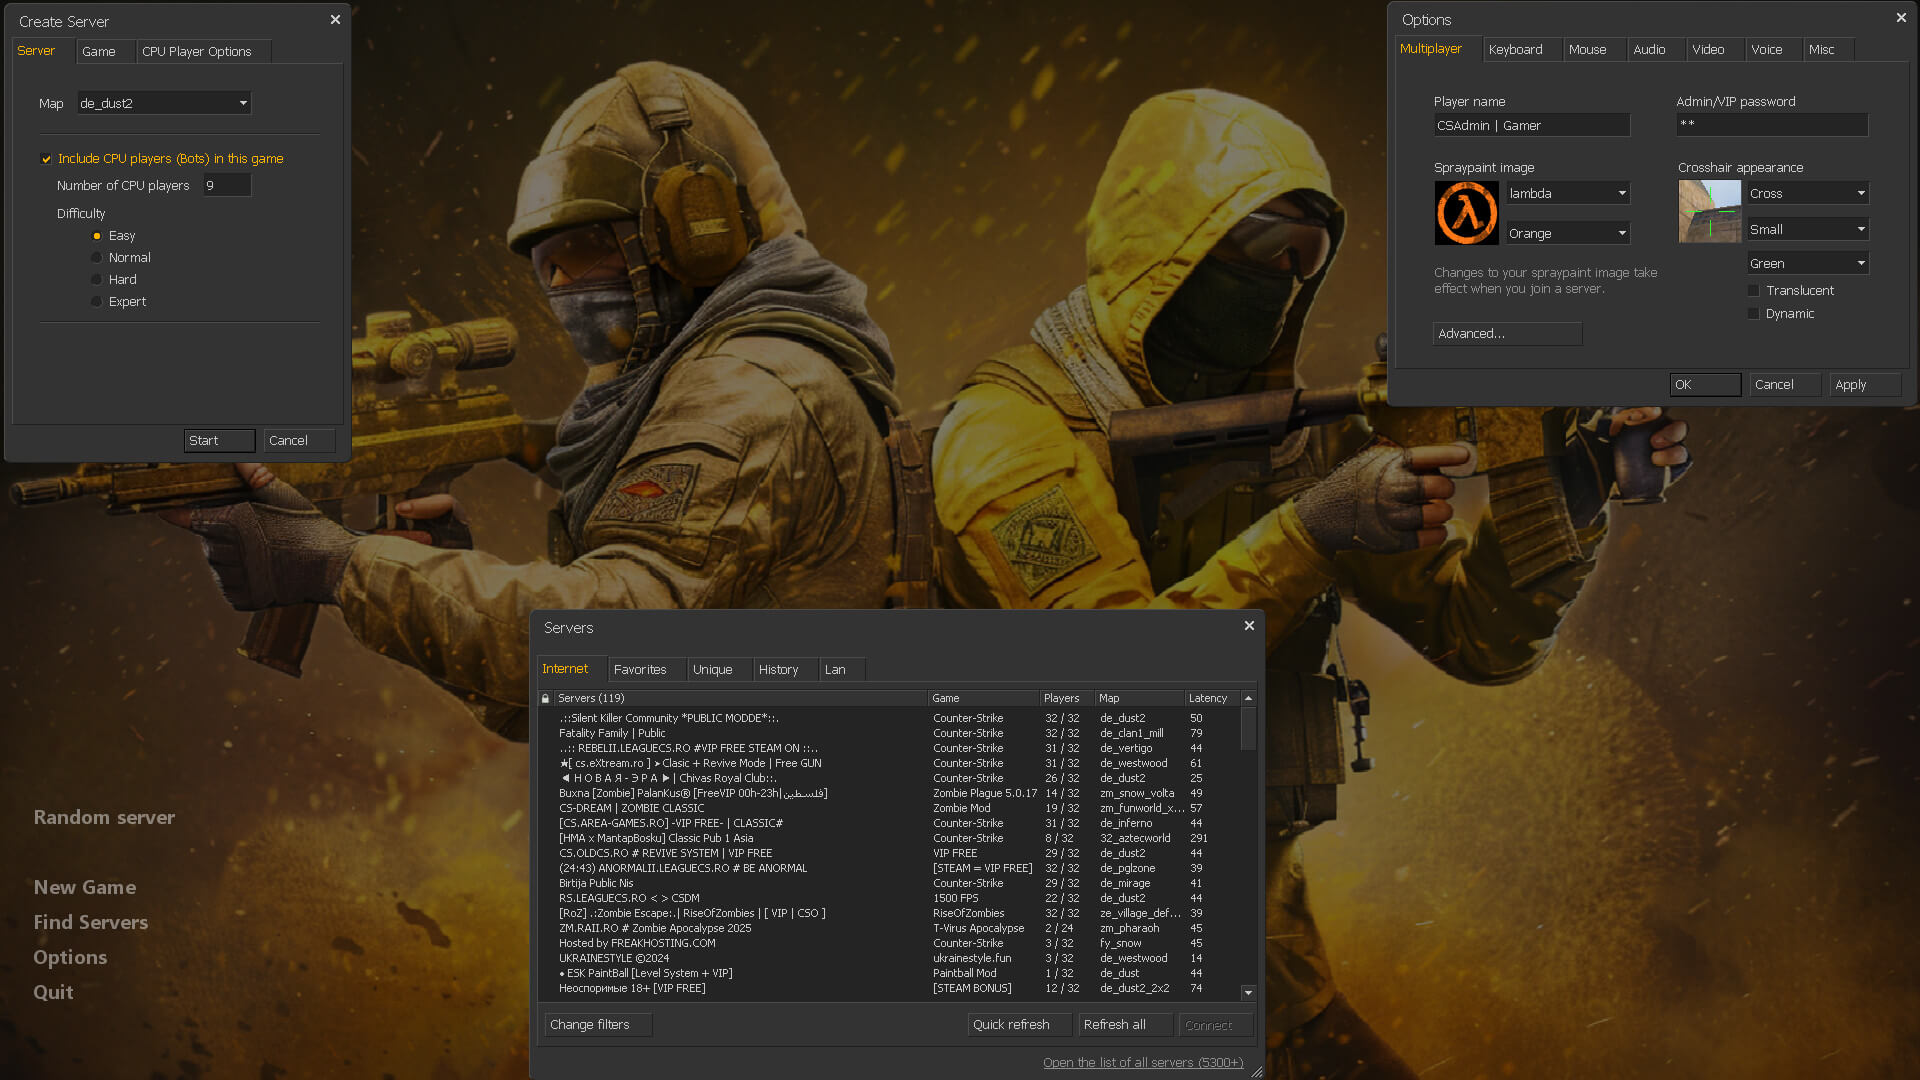Sort by the Players column header
This screenshot has height=1080, width=1920.
[x=1066, y=698]
